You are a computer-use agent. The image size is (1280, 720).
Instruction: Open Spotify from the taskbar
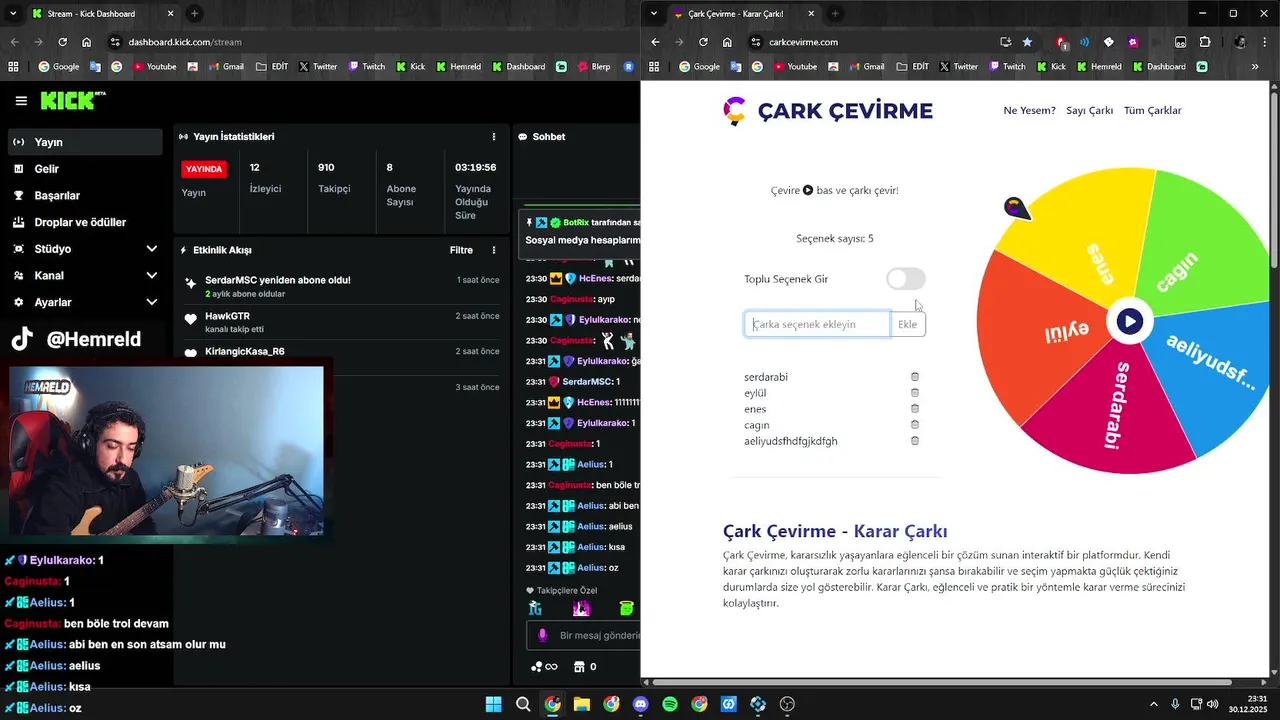[670, 704]
